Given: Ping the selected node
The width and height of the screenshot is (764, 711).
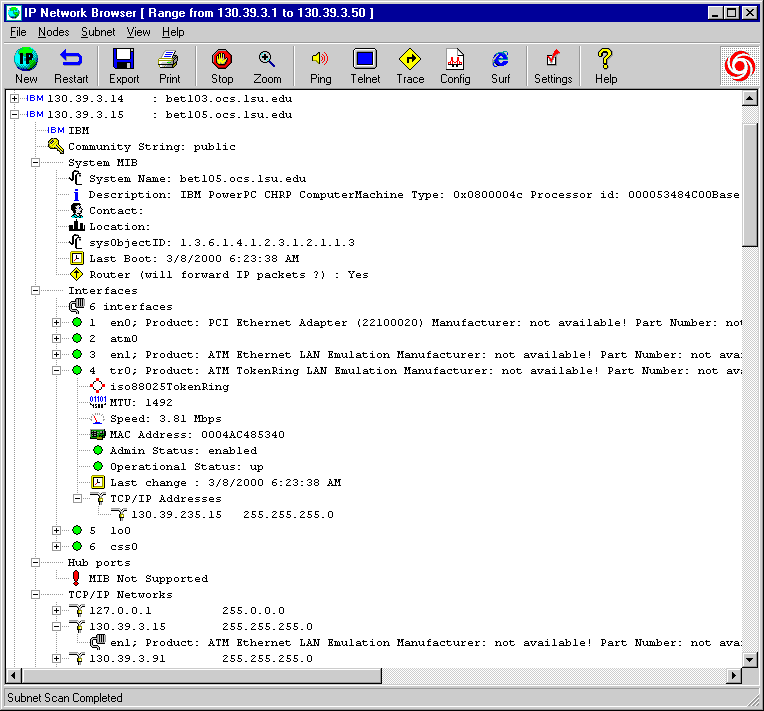Looking at the screenshot, I should tap(320, 66).
